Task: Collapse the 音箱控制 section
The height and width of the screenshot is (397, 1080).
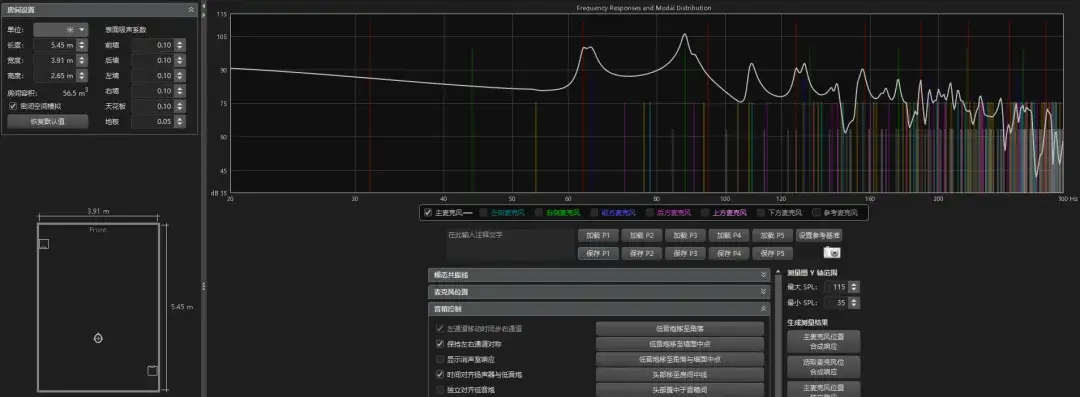Action: coord(763,309)
